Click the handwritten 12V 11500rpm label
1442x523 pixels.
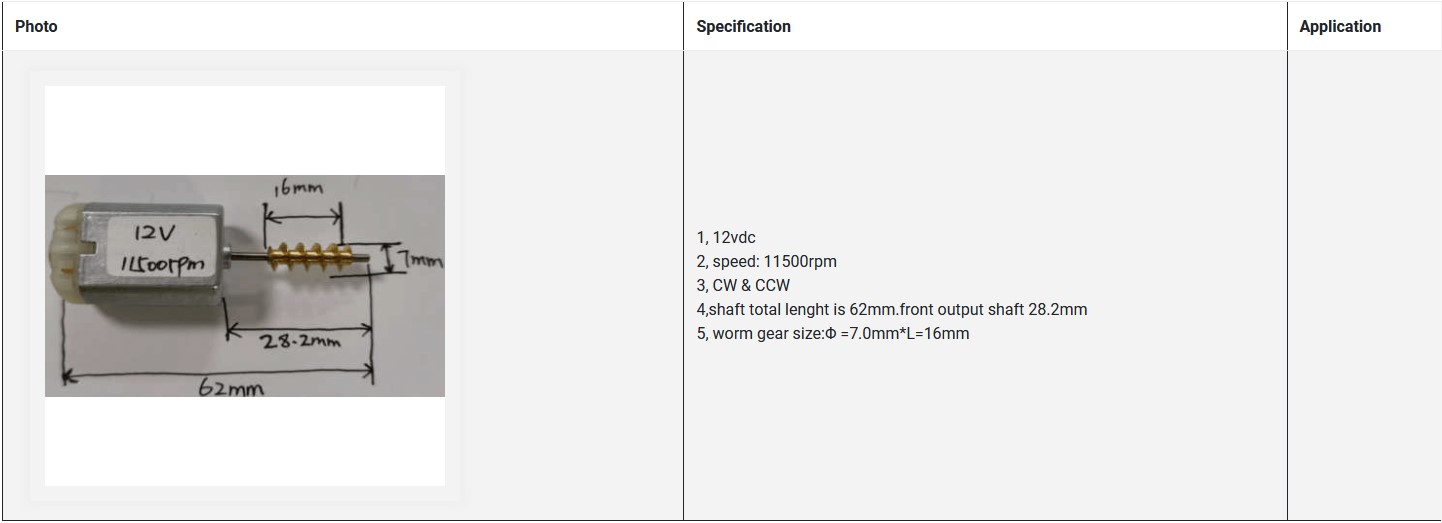pos(160,249)
